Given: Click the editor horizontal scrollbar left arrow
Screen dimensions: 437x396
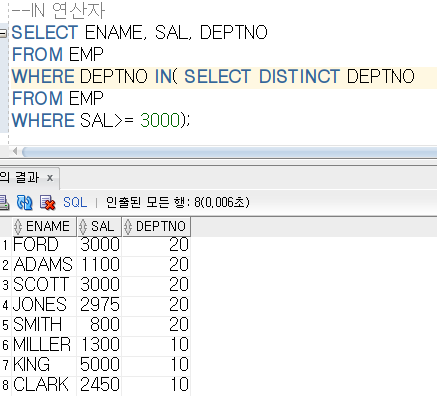Looking at the screenshot, I should [15, 151].
